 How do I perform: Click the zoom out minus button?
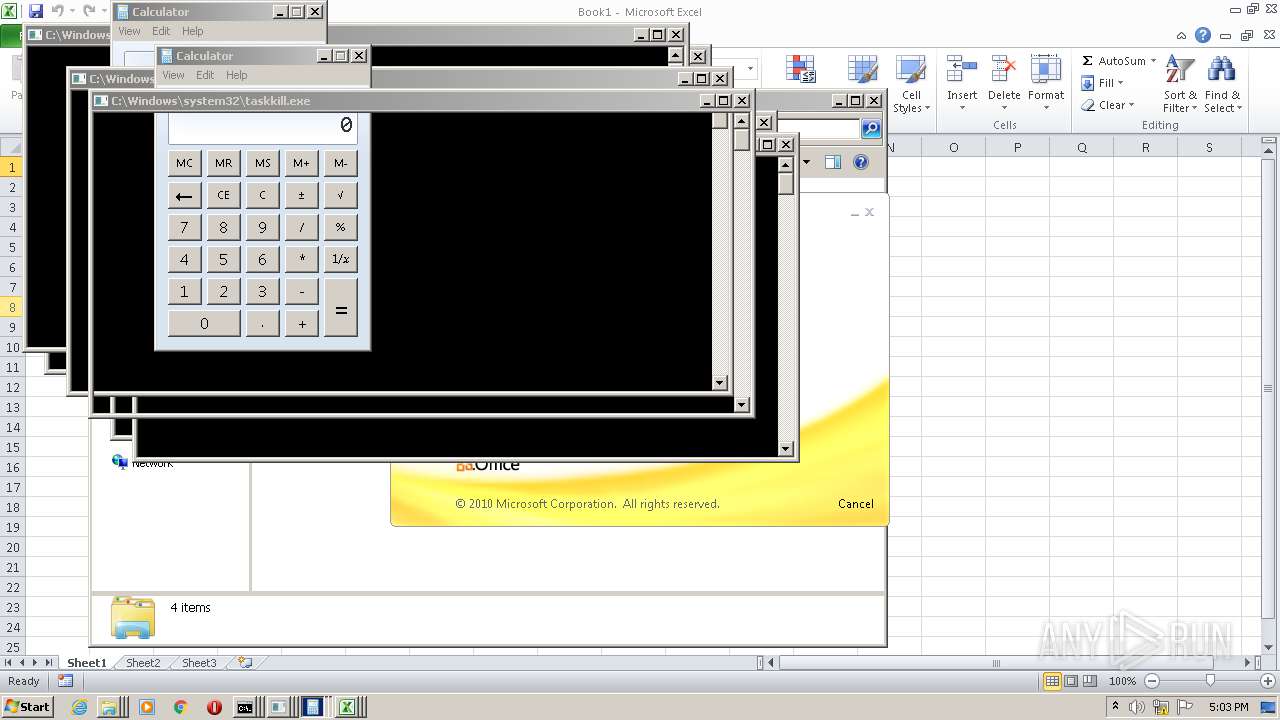[x=1151, y=681]
